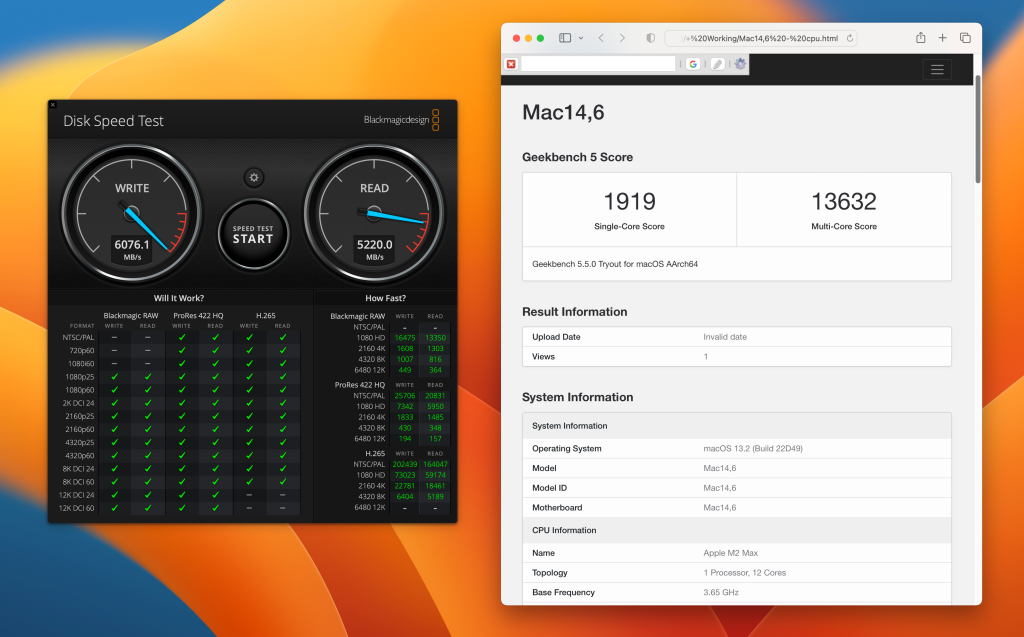Image resolution: width=1024 pixels, height=637 pixels.
Task: Go forward in Safari
Action: 622,38
